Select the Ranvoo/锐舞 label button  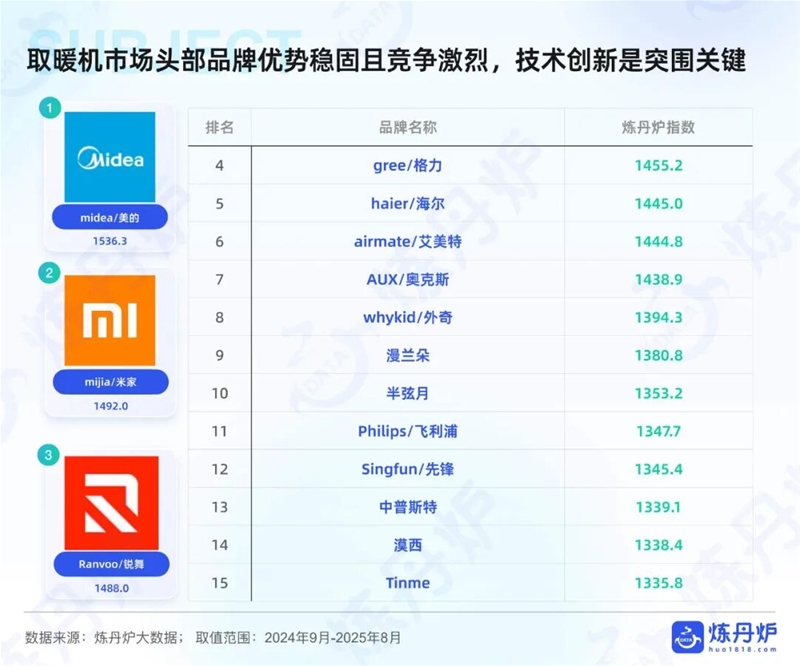pyautogui.click(x=110, y=564)
